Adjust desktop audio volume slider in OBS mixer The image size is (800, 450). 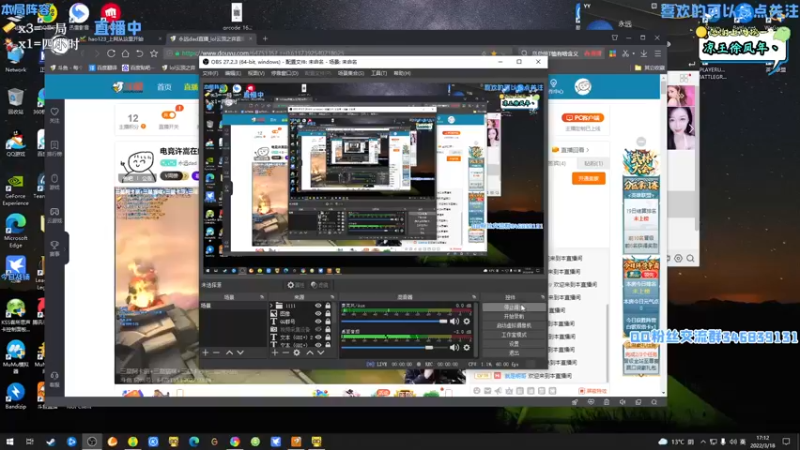[x=394, y=347]
